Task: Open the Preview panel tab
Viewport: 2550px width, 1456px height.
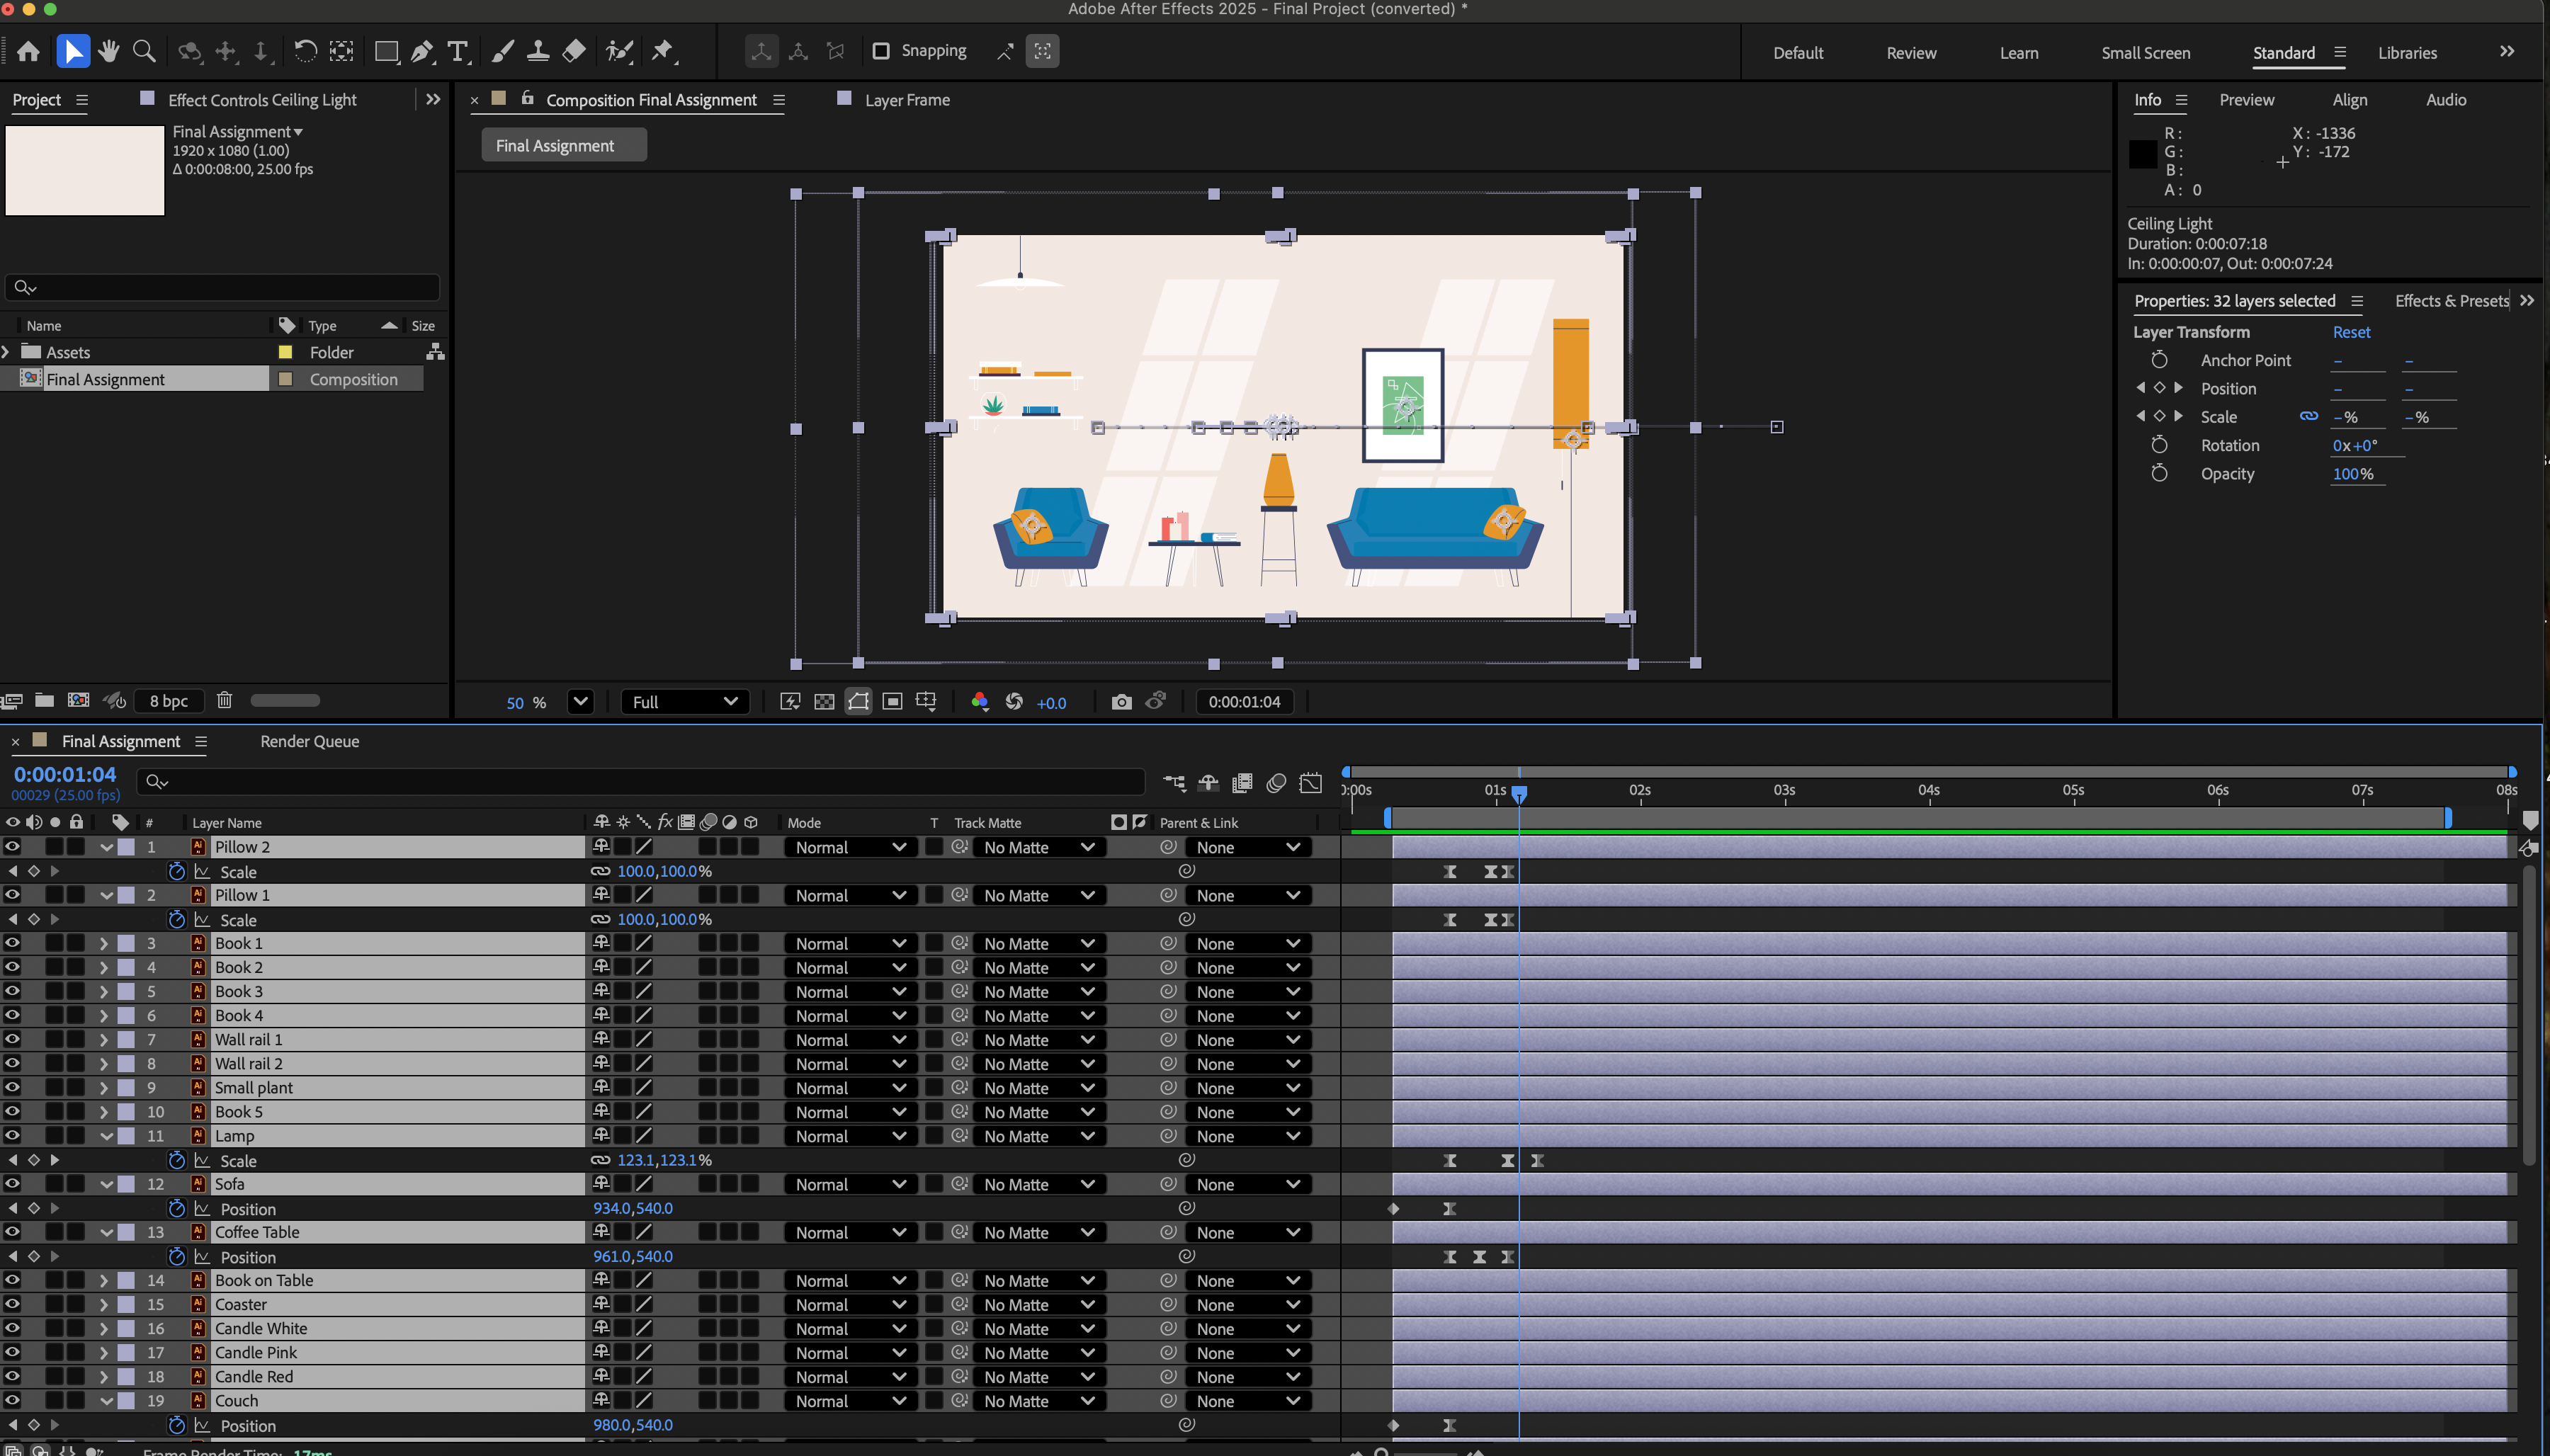Action: 2246,100
